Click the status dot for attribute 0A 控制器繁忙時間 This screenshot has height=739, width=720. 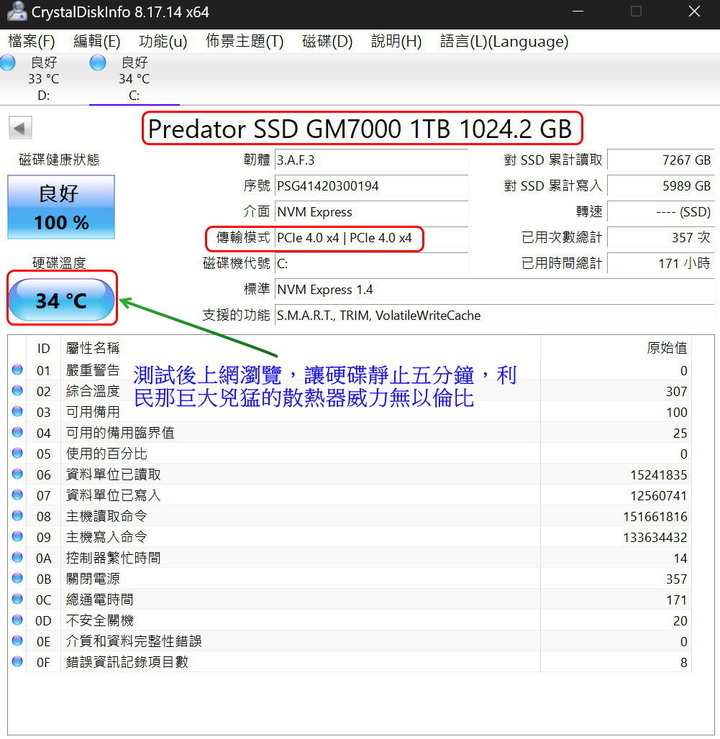pos(17,557)
